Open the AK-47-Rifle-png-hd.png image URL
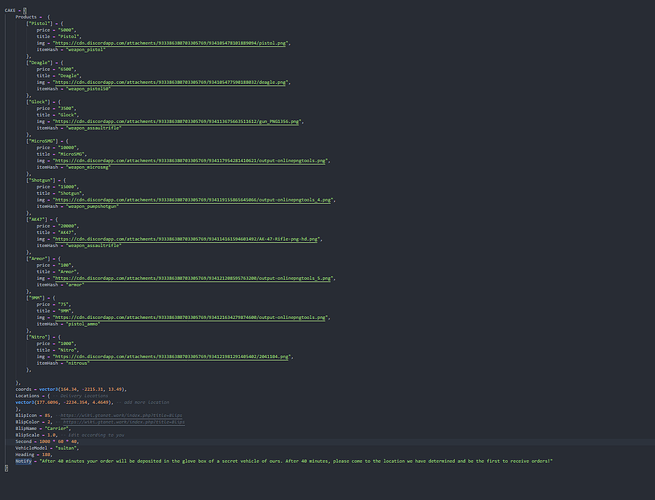The width and height of the screenshot is (655, 500). click(186, 239)
